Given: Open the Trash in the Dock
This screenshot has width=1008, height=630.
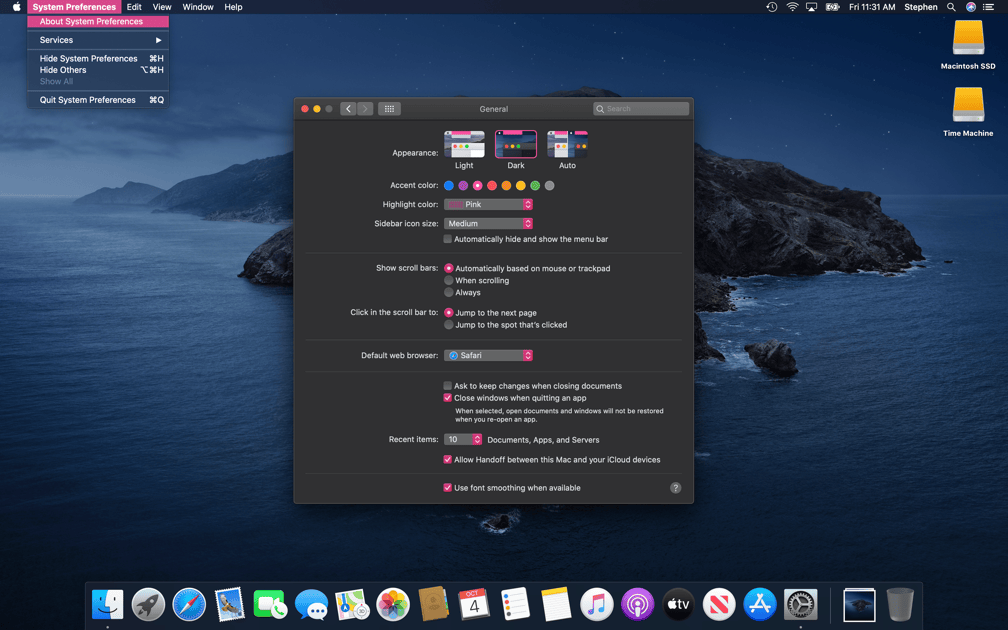Looking at the screenshot, I should pyautogui.click(x=900, y=604).
